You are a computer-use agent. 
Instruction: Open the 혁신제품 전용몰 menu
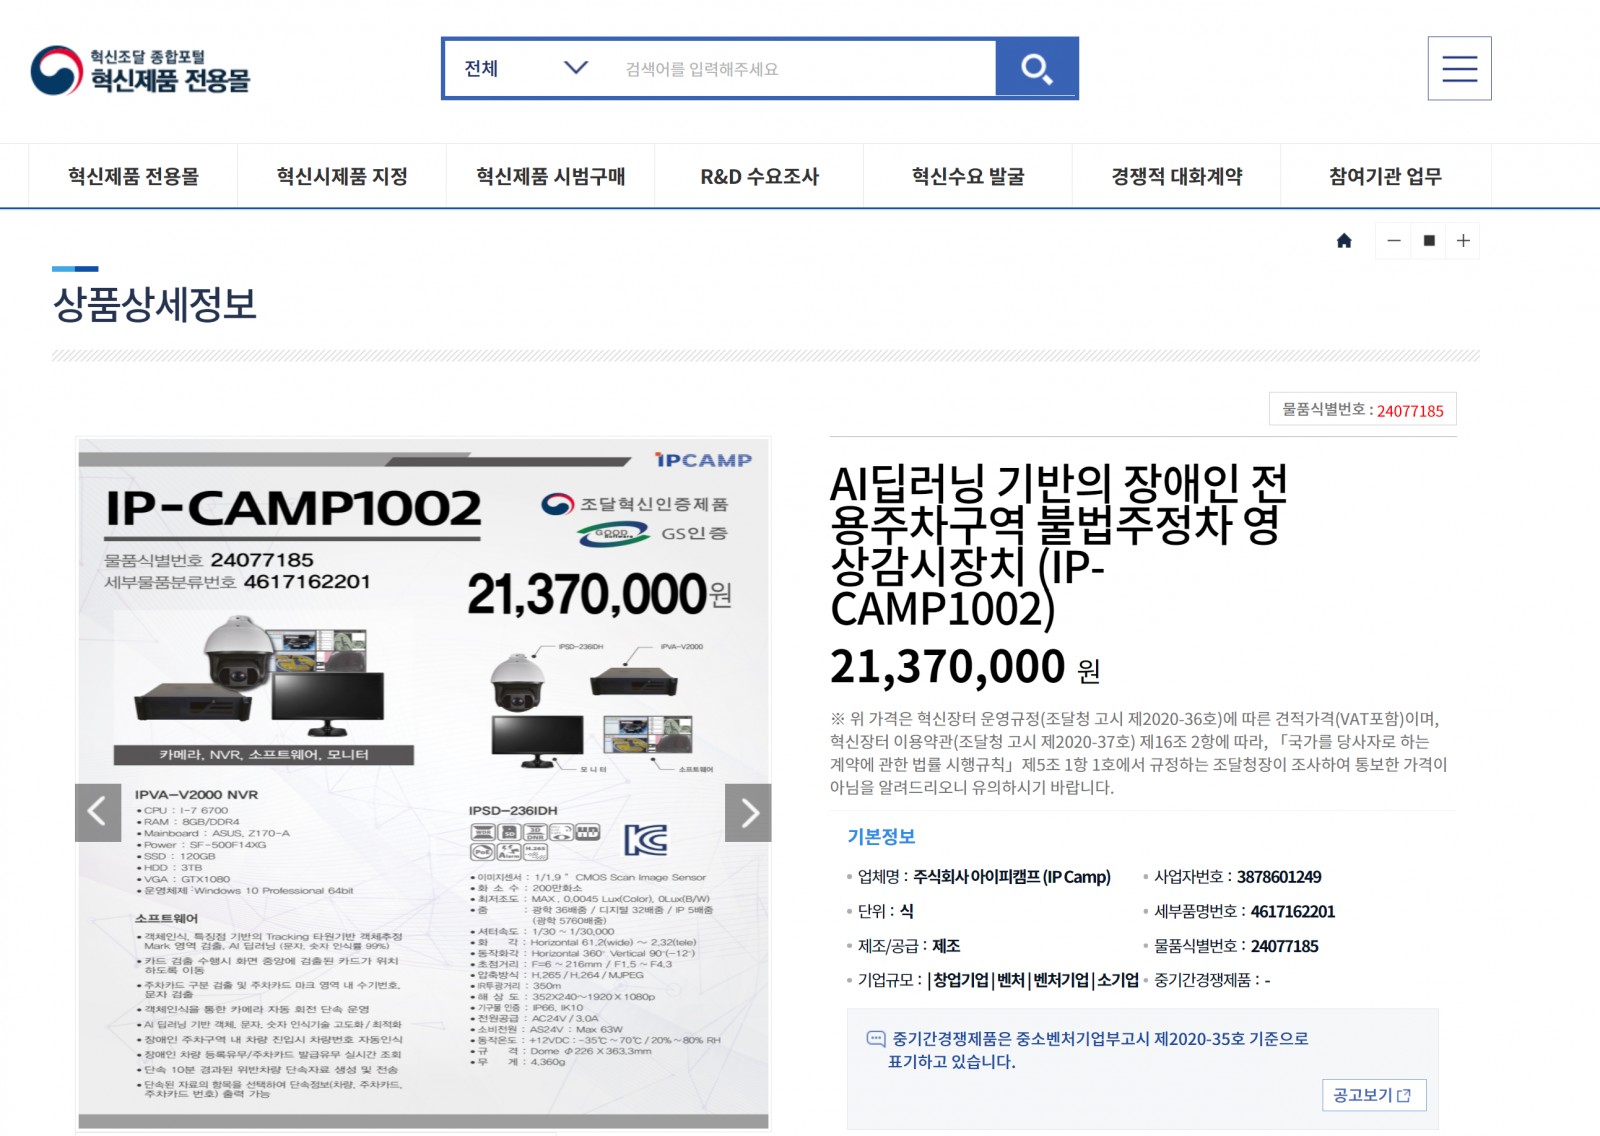(133, 176)
